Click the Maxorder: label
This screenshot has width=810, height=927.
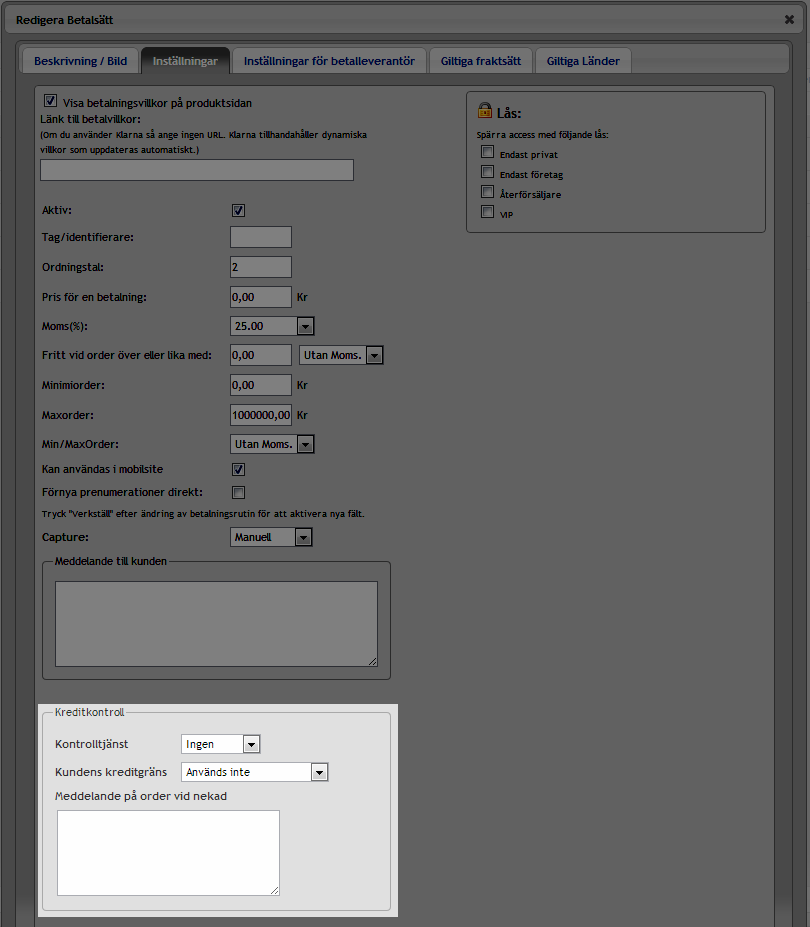(x=67, y=415)
